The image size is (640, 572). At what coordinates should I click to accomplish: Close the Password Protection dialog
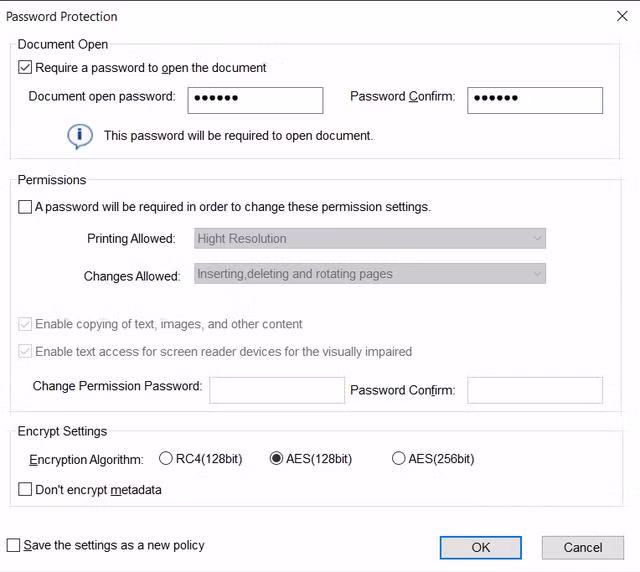point(621,16)
